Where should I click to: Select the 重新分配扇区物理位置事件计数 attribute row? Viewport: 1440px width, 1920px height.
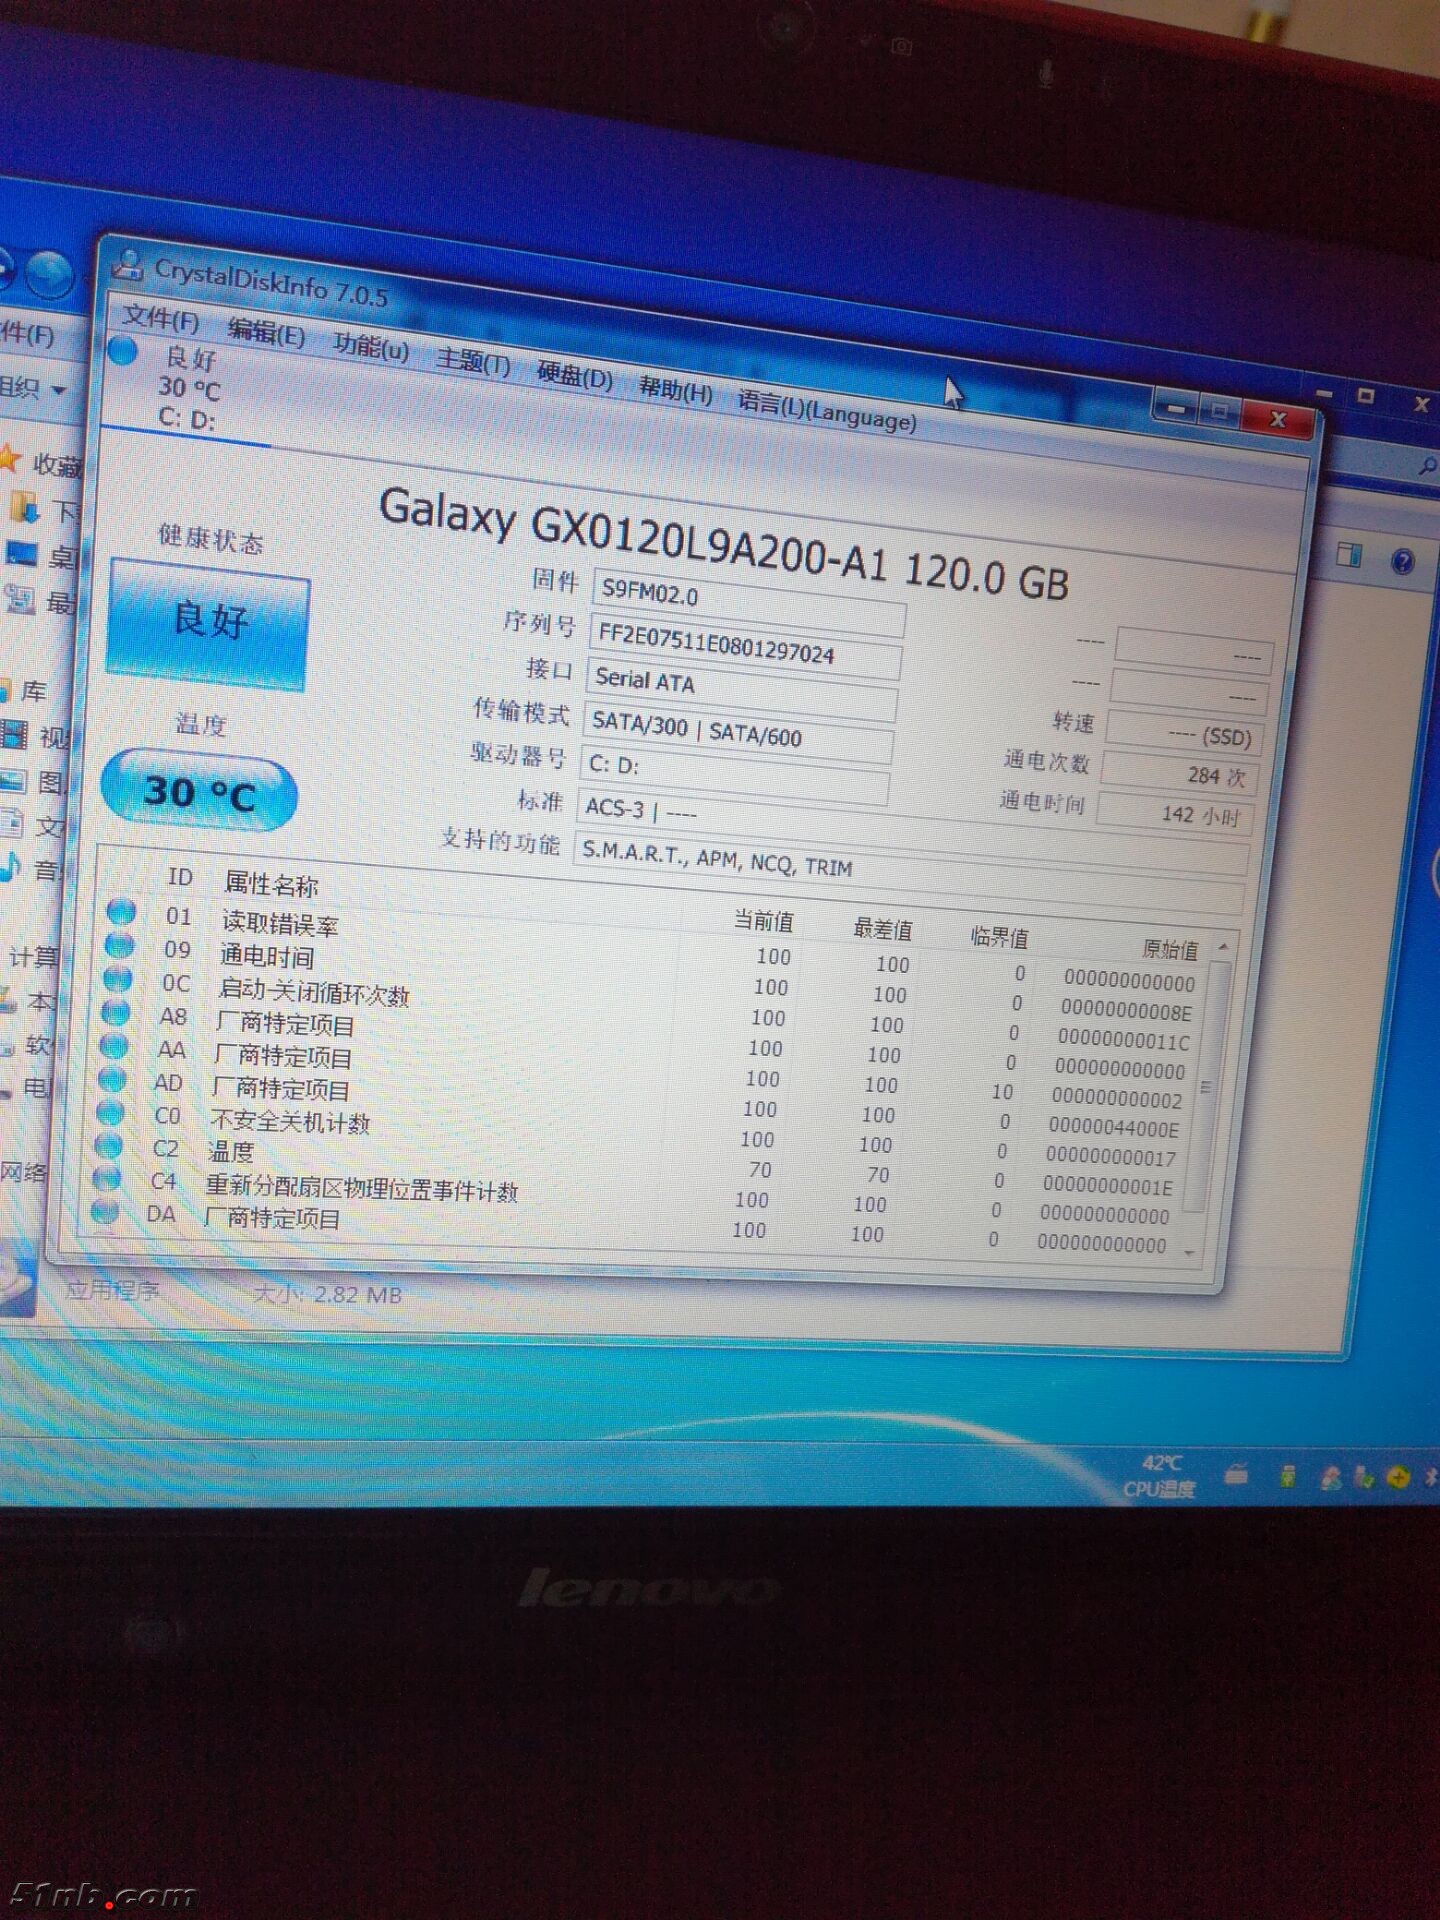point(360,1187)
